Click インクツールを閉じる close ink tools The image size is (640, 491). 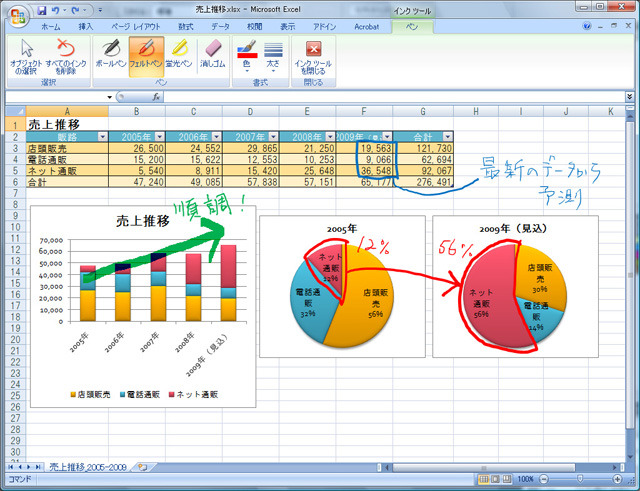(313, 57)
